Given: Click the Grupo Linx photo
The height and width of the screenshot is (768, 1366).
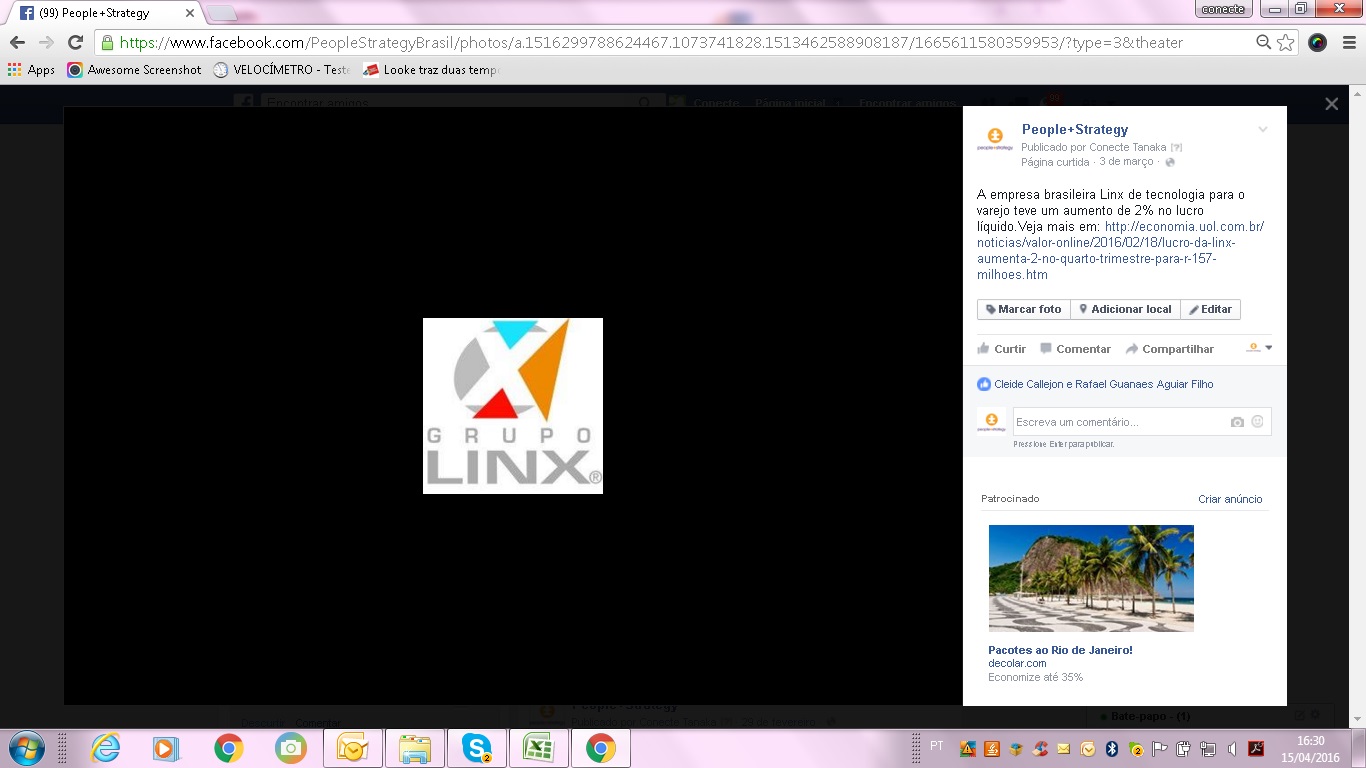Looking at the screenshot, I should (513, 406).
